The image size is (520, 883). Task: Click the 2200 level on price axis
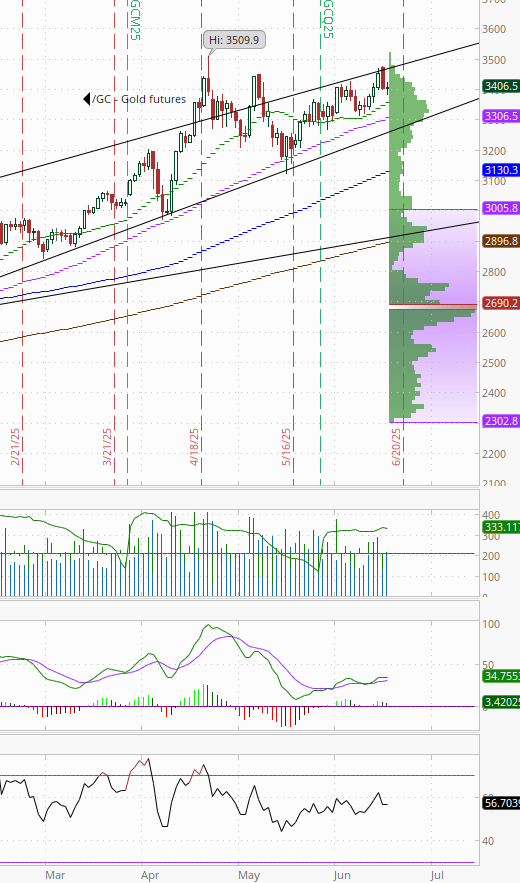tap(494, 454)
